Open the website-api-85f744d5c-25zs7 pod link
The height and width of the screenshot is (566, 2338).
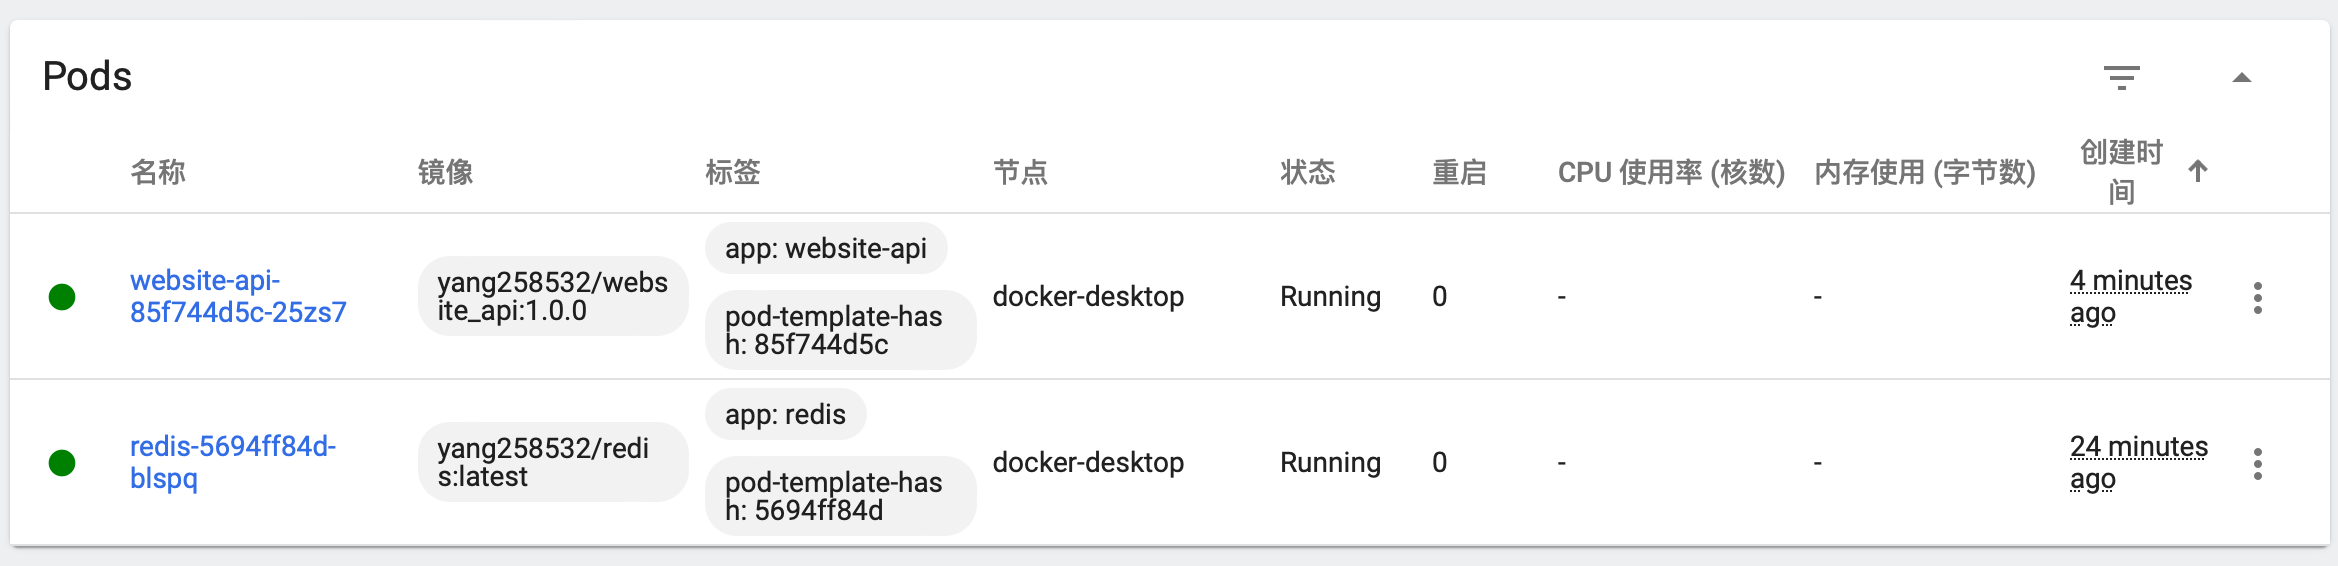pos(237,296)
